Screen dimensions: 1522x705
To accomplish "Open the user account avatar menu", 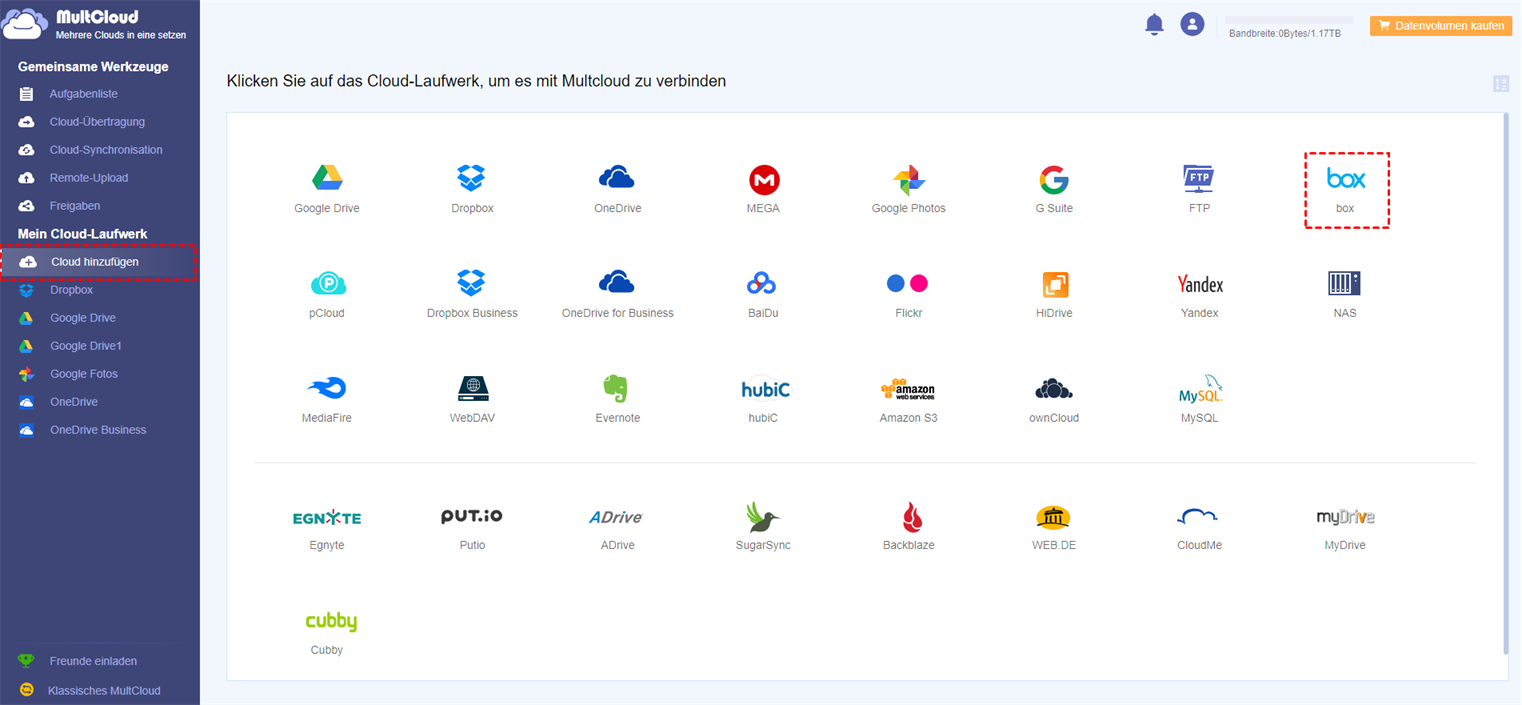I will 1192,24.
